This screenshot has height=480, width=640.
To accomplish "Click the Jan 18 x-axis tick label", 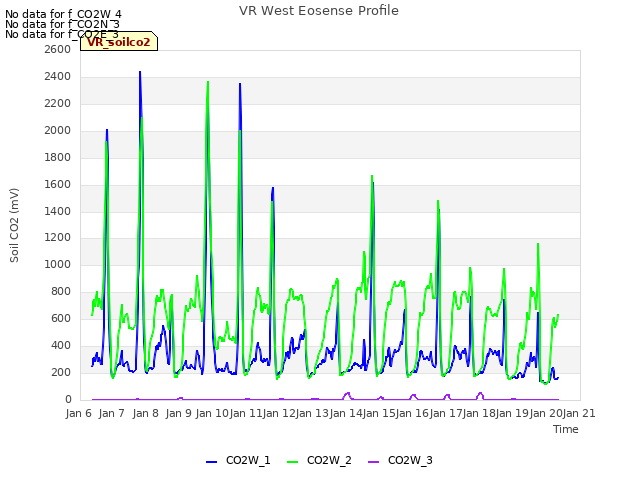I will click(479, 413).
